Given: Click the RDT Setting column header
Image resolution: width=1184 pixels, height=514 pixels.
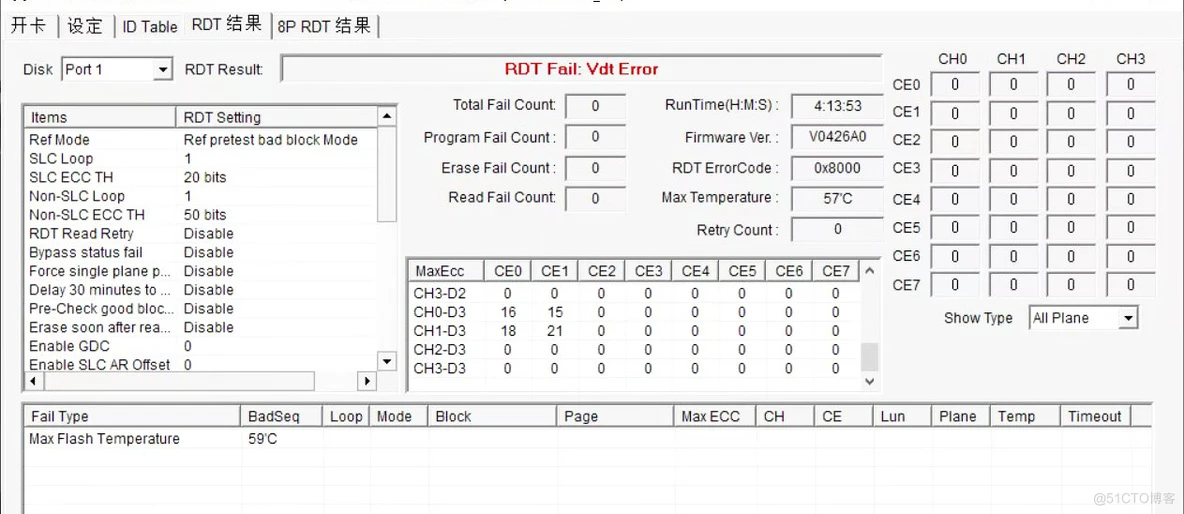Looking at the screenshot, I should coord(276,117).
